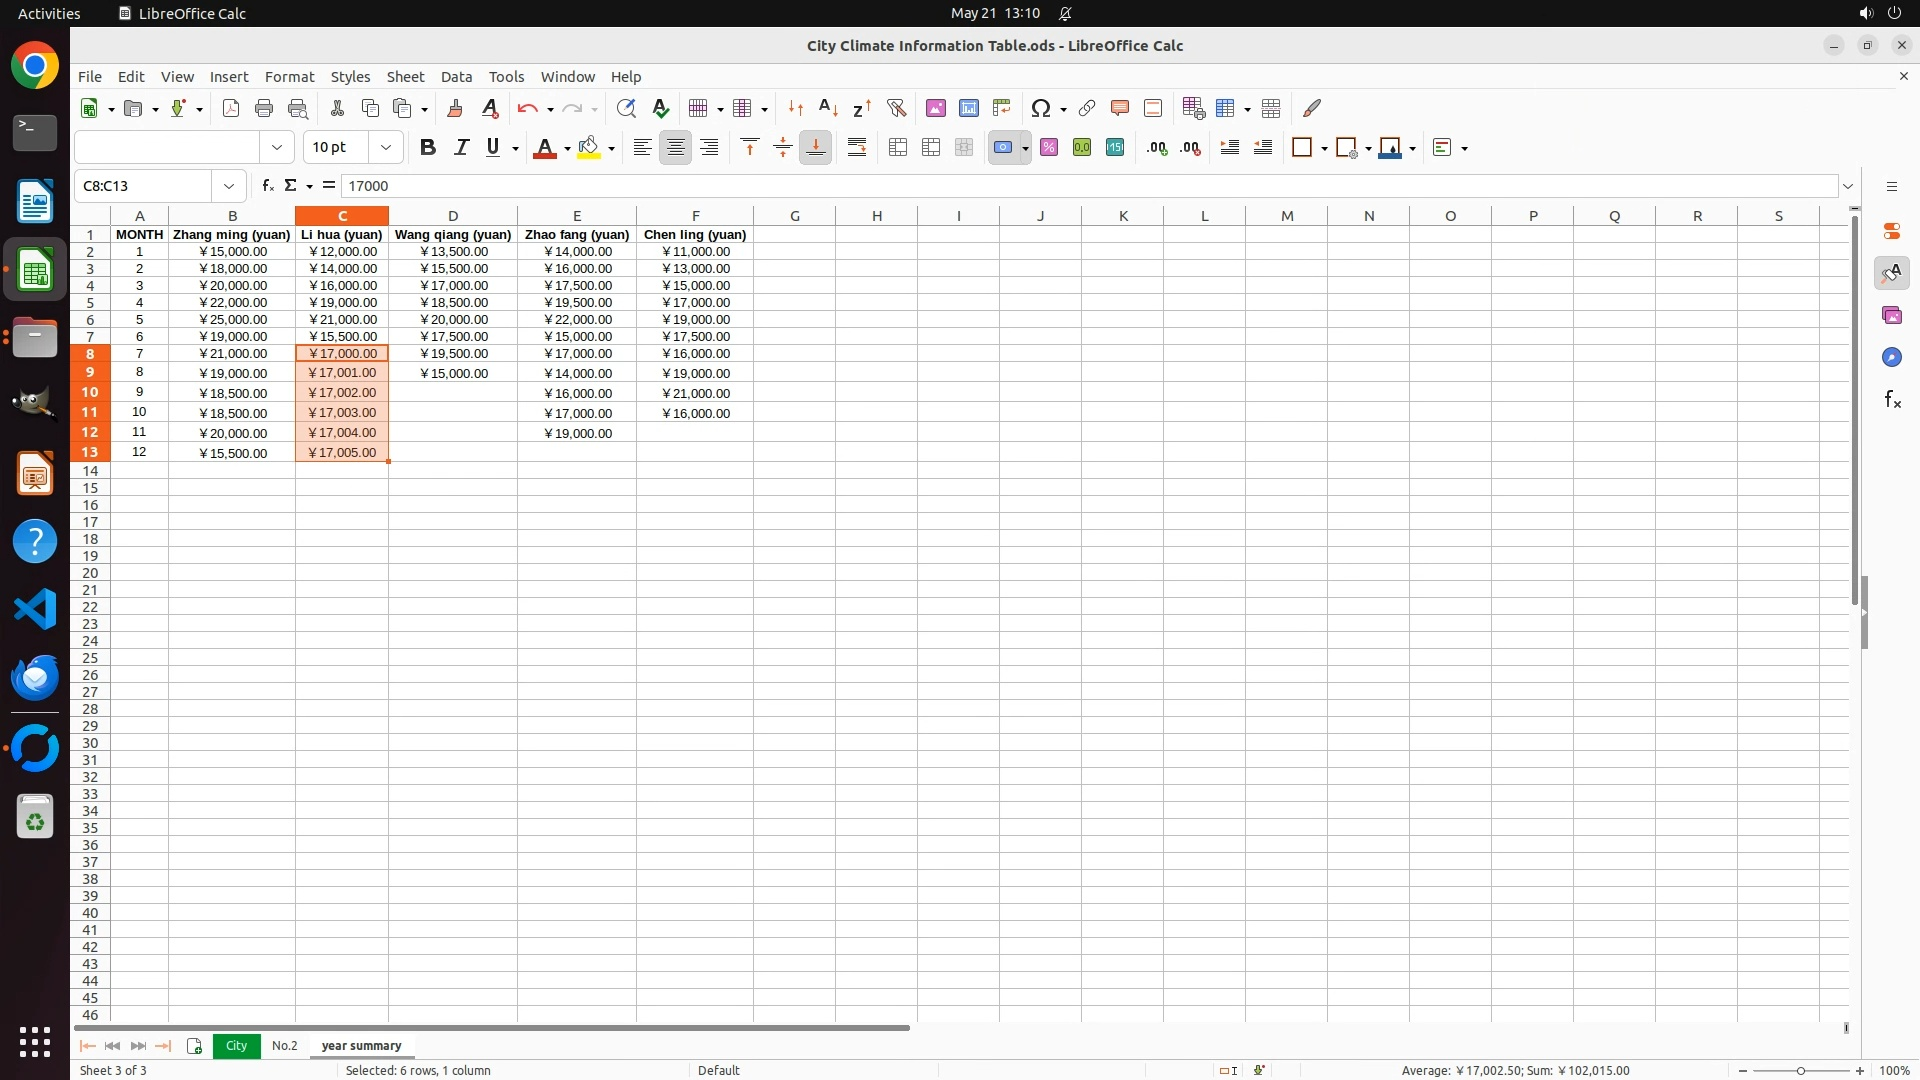Click the Merge and Center Cells icon
Screen dimensions: 1920x1080
tap(897, 148)
